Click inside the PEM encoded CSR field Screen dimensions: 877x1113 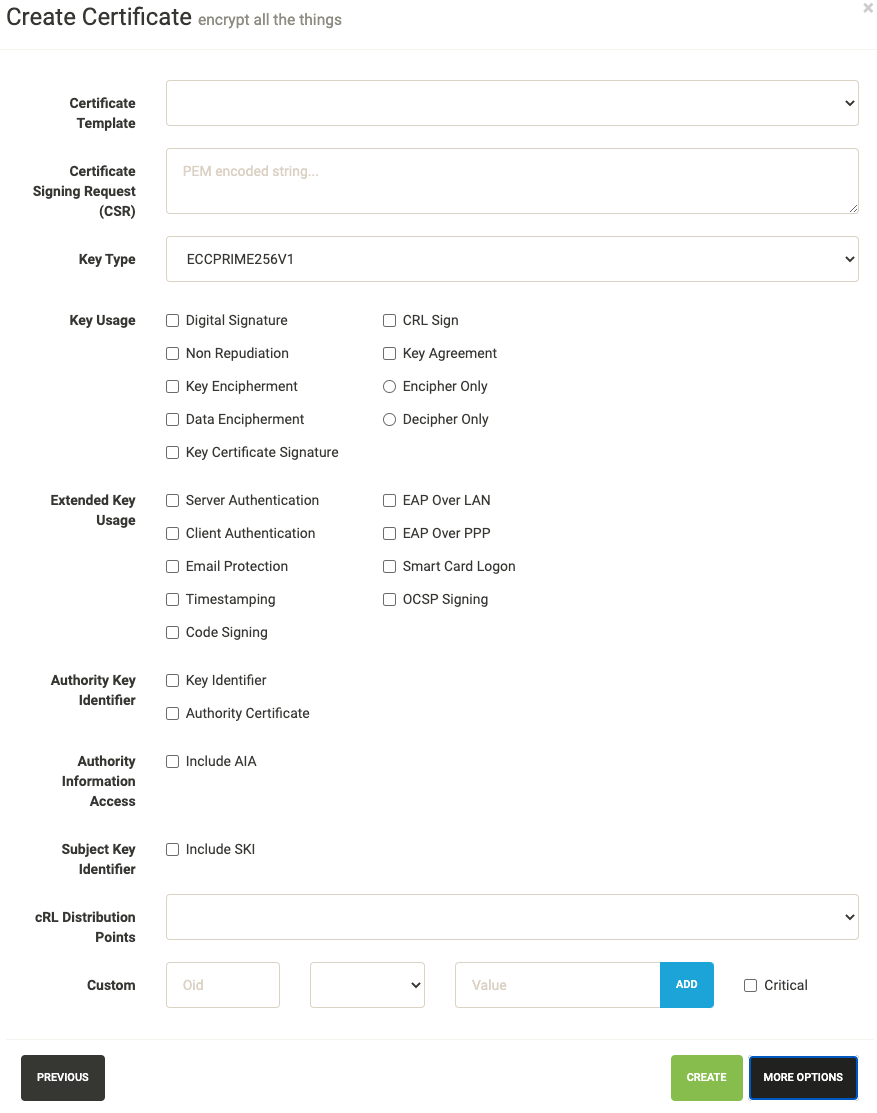tap(512, 180)
